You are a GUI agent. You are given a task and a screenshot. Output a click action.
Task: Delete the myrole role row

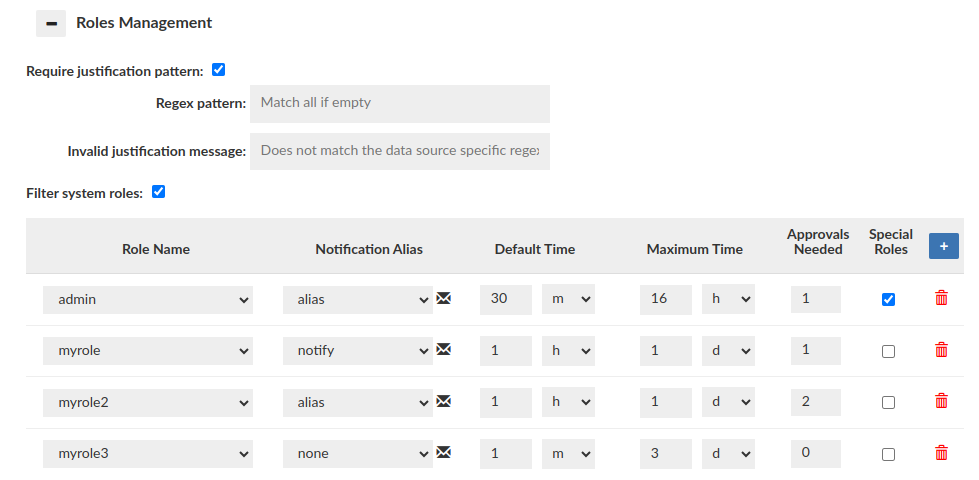(x=941, y=350)
